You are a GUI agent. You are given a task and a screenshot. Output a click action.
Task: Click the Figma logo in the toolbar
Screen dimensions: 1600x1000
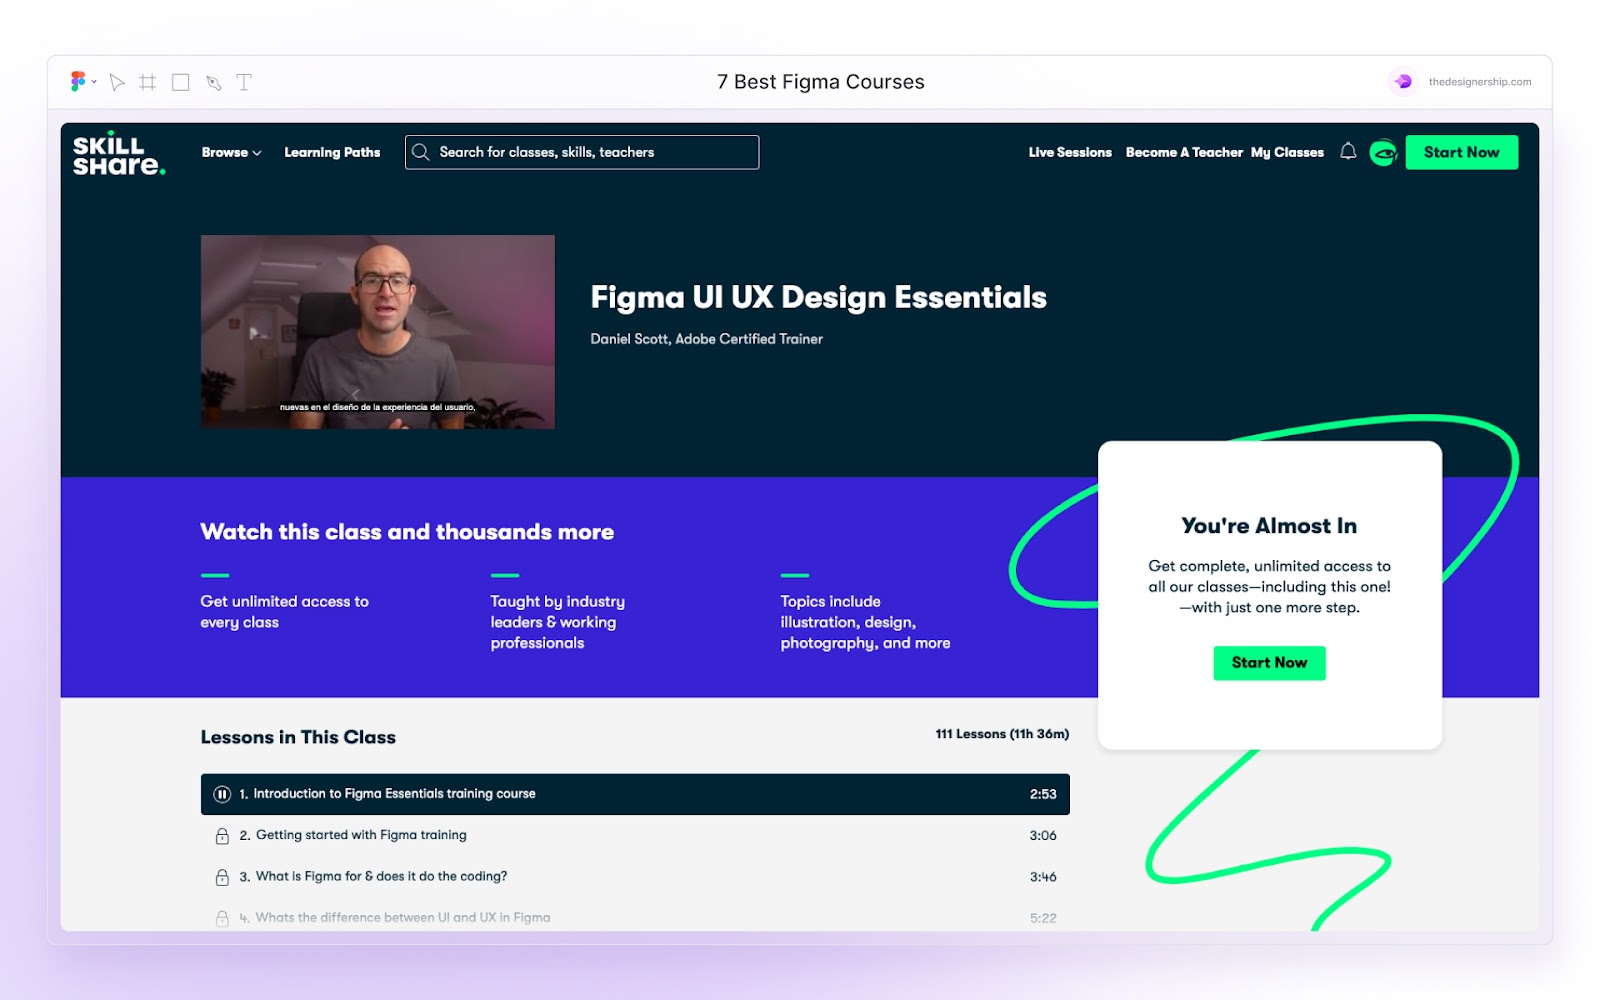[78, 81]
